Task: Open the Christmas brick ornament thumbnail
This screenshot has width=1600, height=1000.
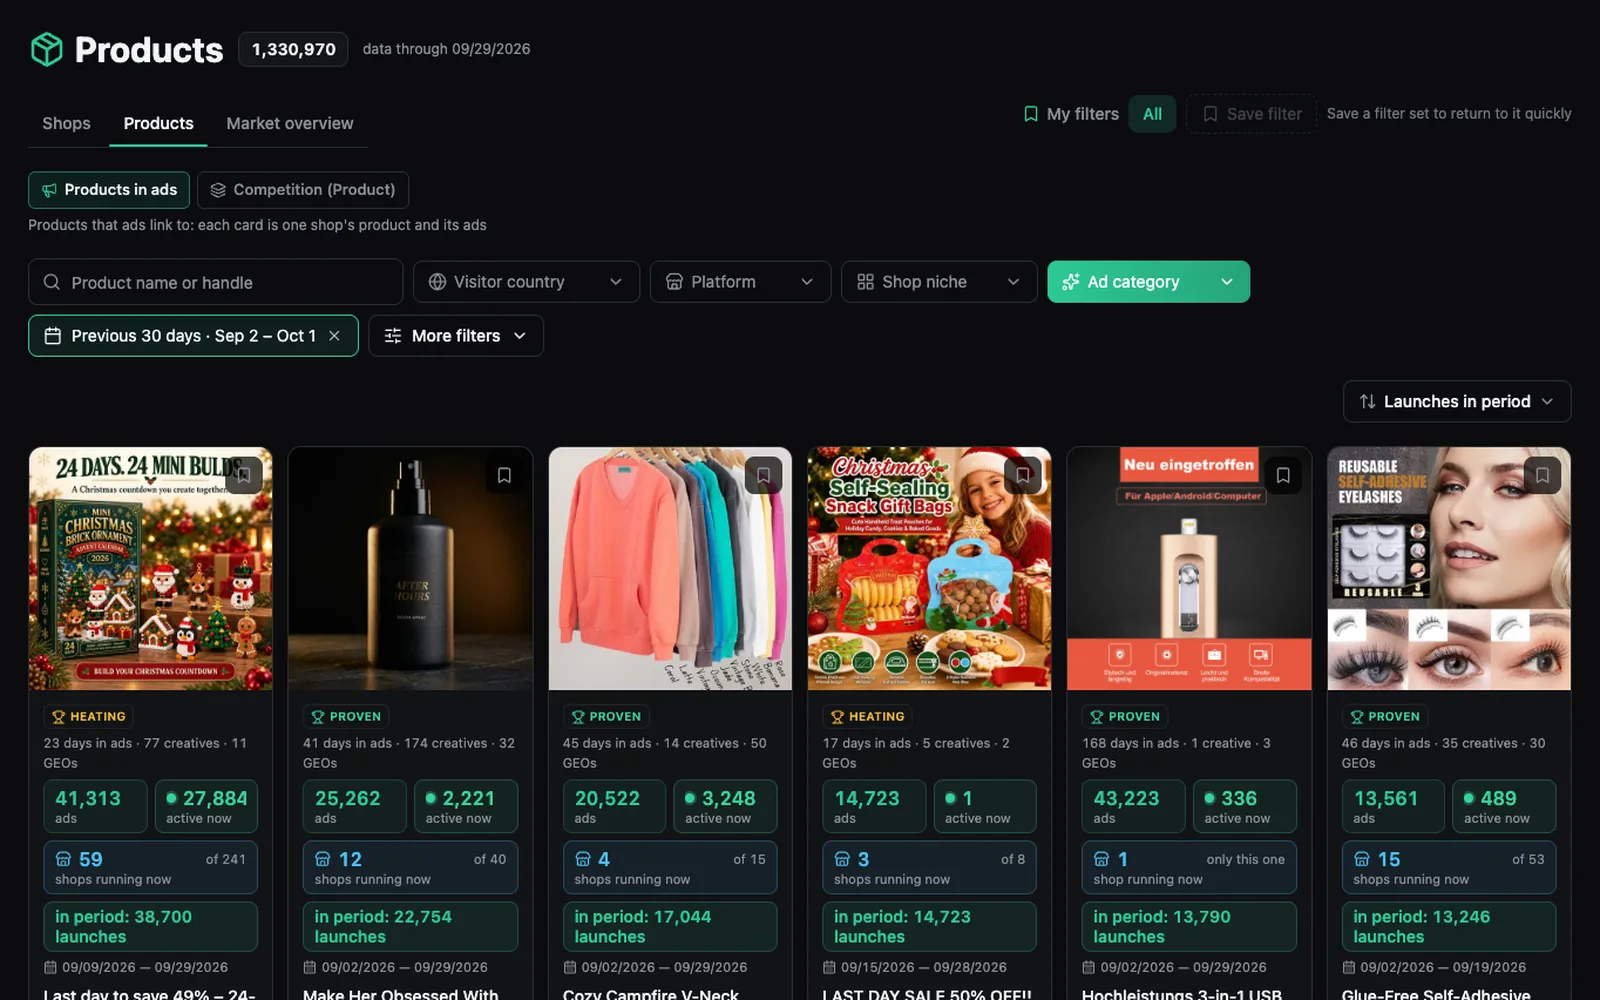Action: pos(150,568)
